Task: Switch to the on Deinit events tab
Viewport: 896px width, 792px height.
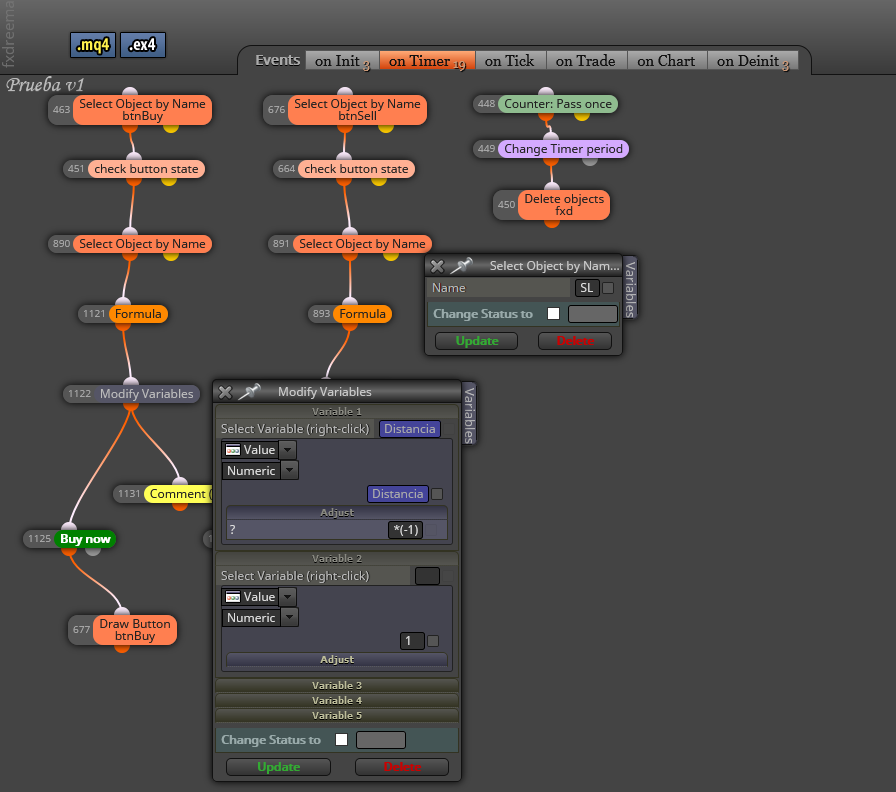Action: [753, 61]
